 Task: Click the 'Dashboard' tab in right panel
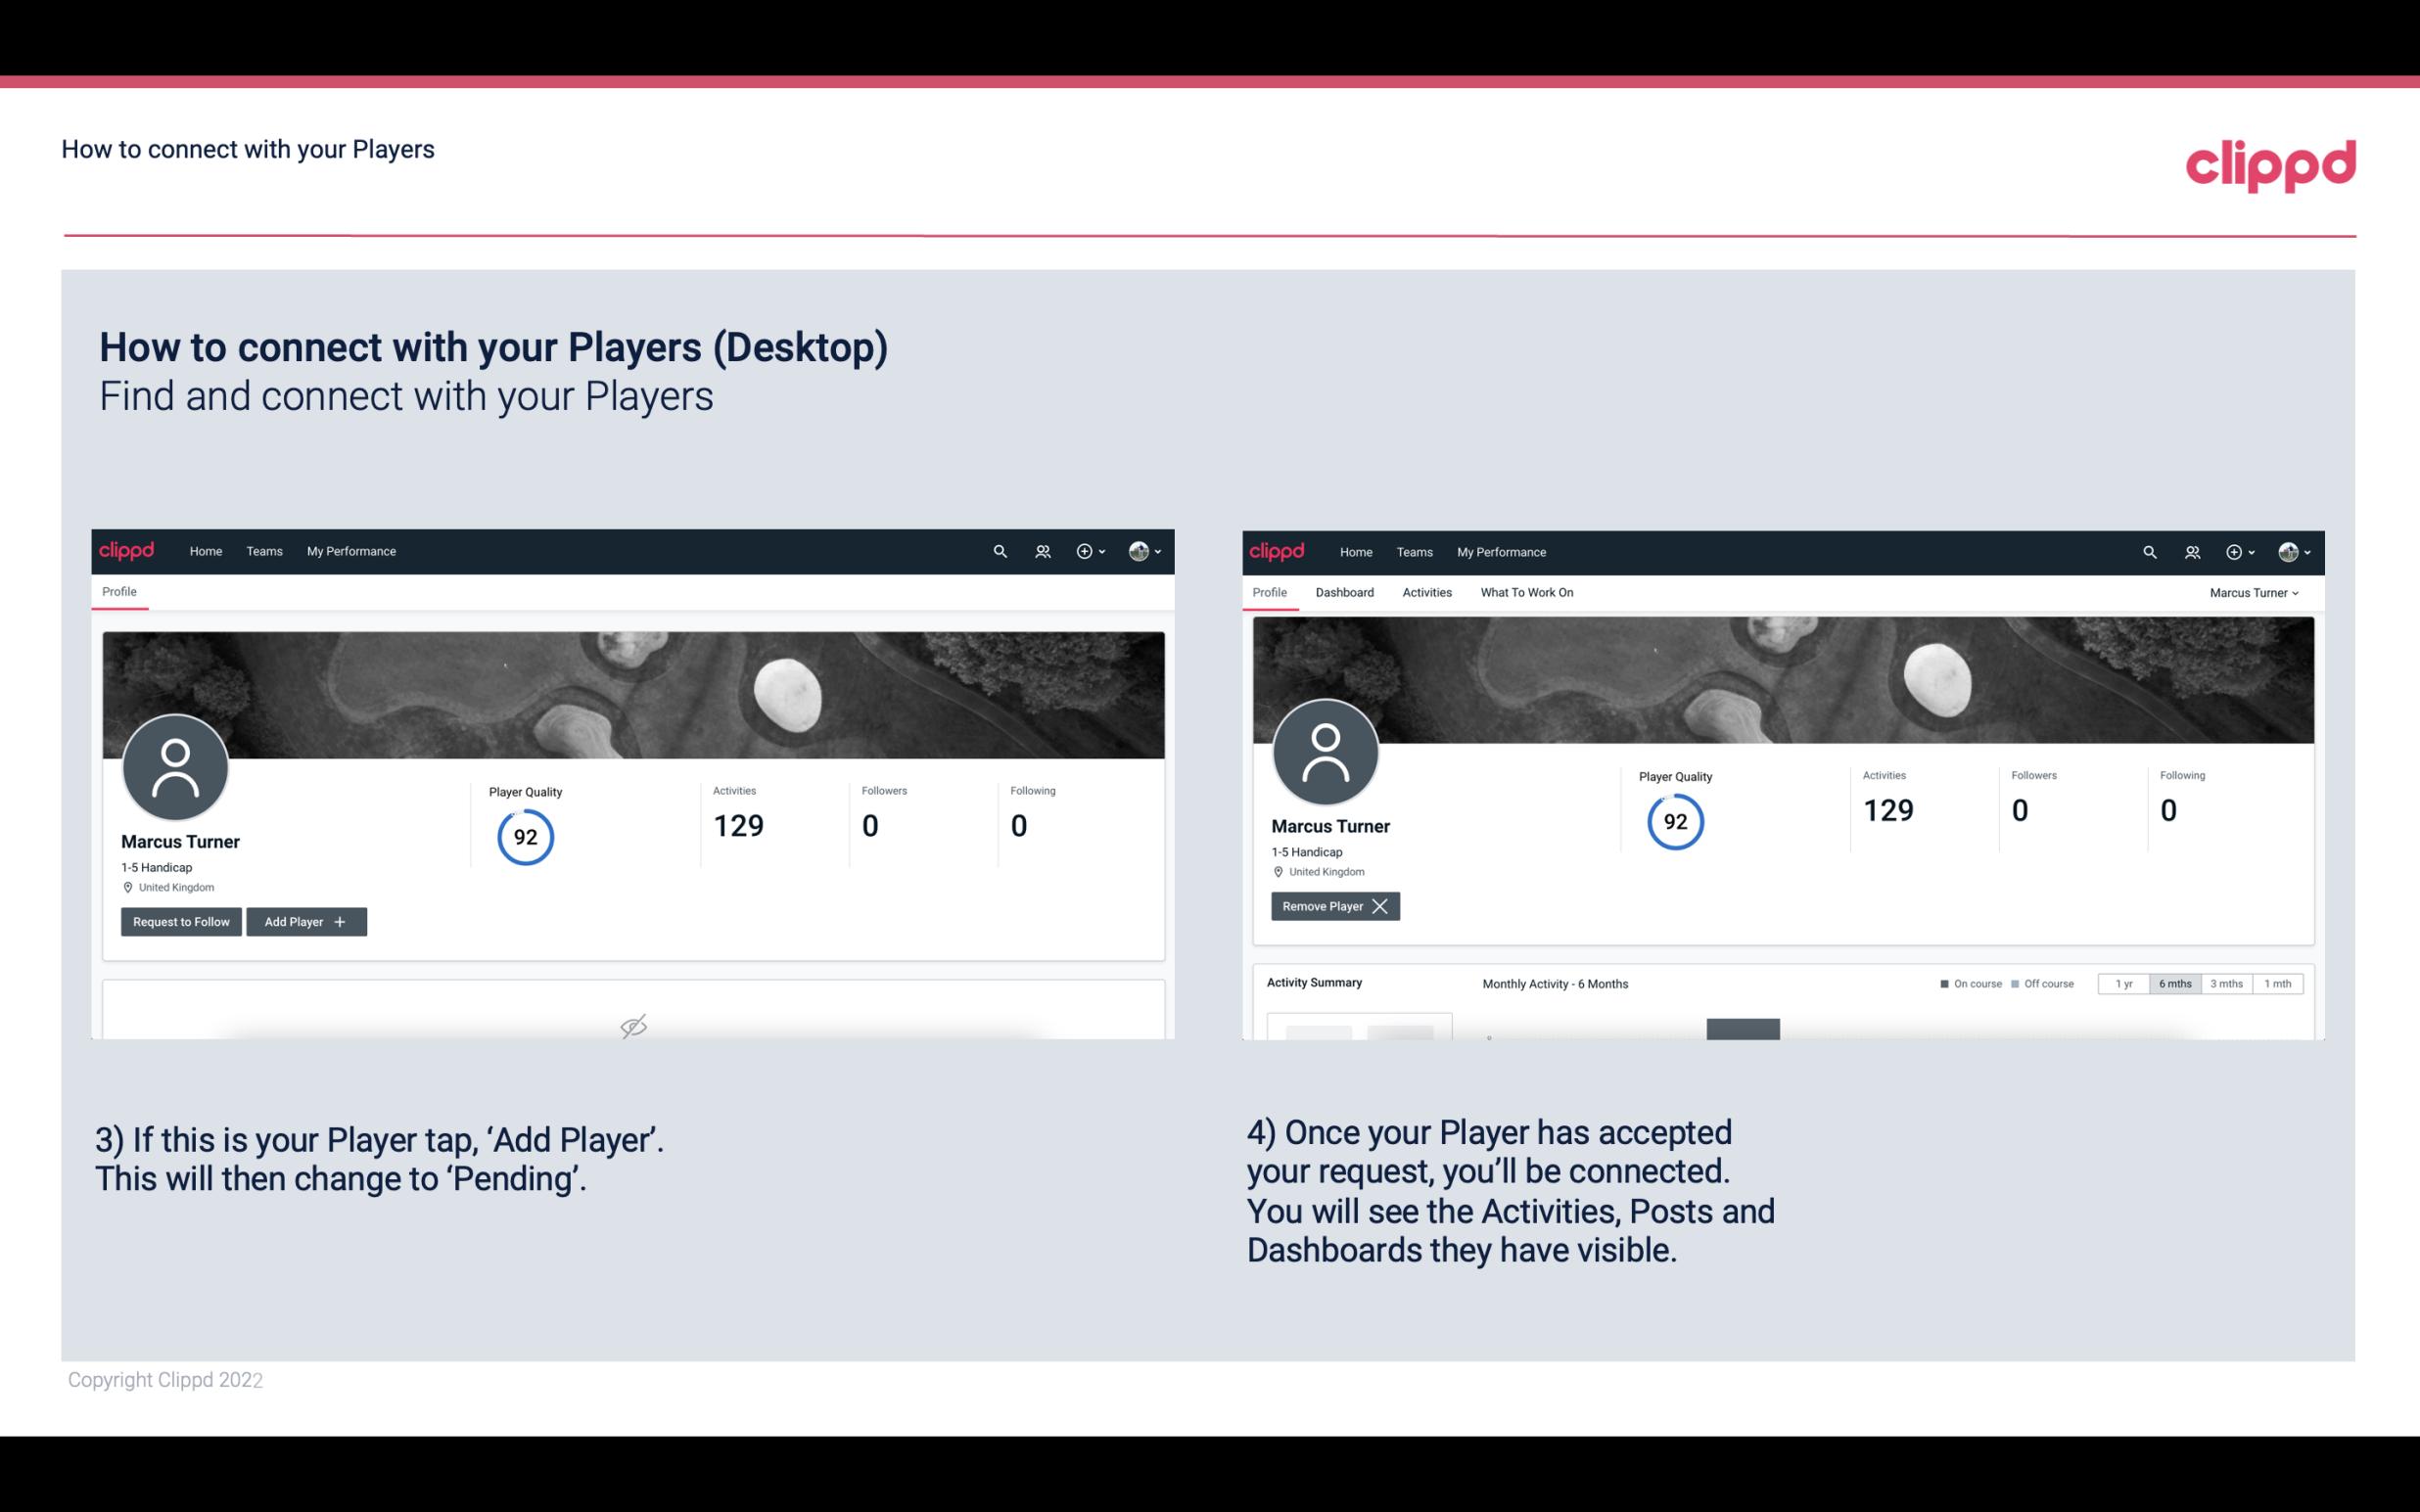pos(1345,592)
